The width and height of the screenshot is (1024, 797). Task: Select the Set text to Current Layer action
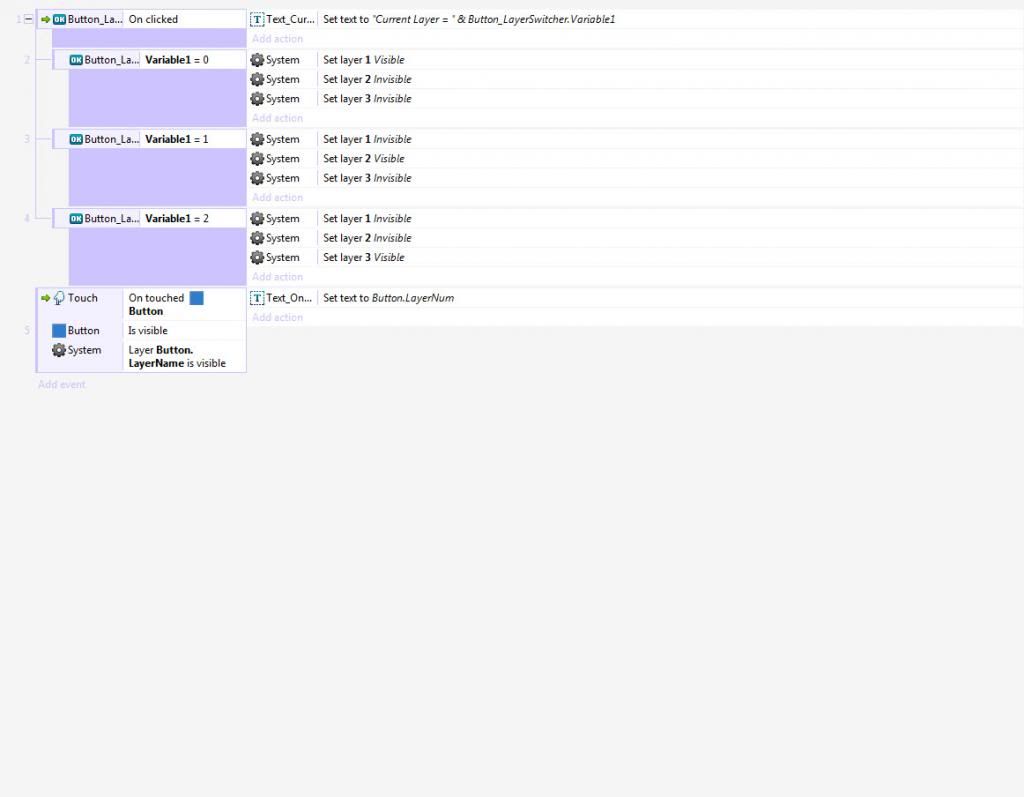coord(468,19)
